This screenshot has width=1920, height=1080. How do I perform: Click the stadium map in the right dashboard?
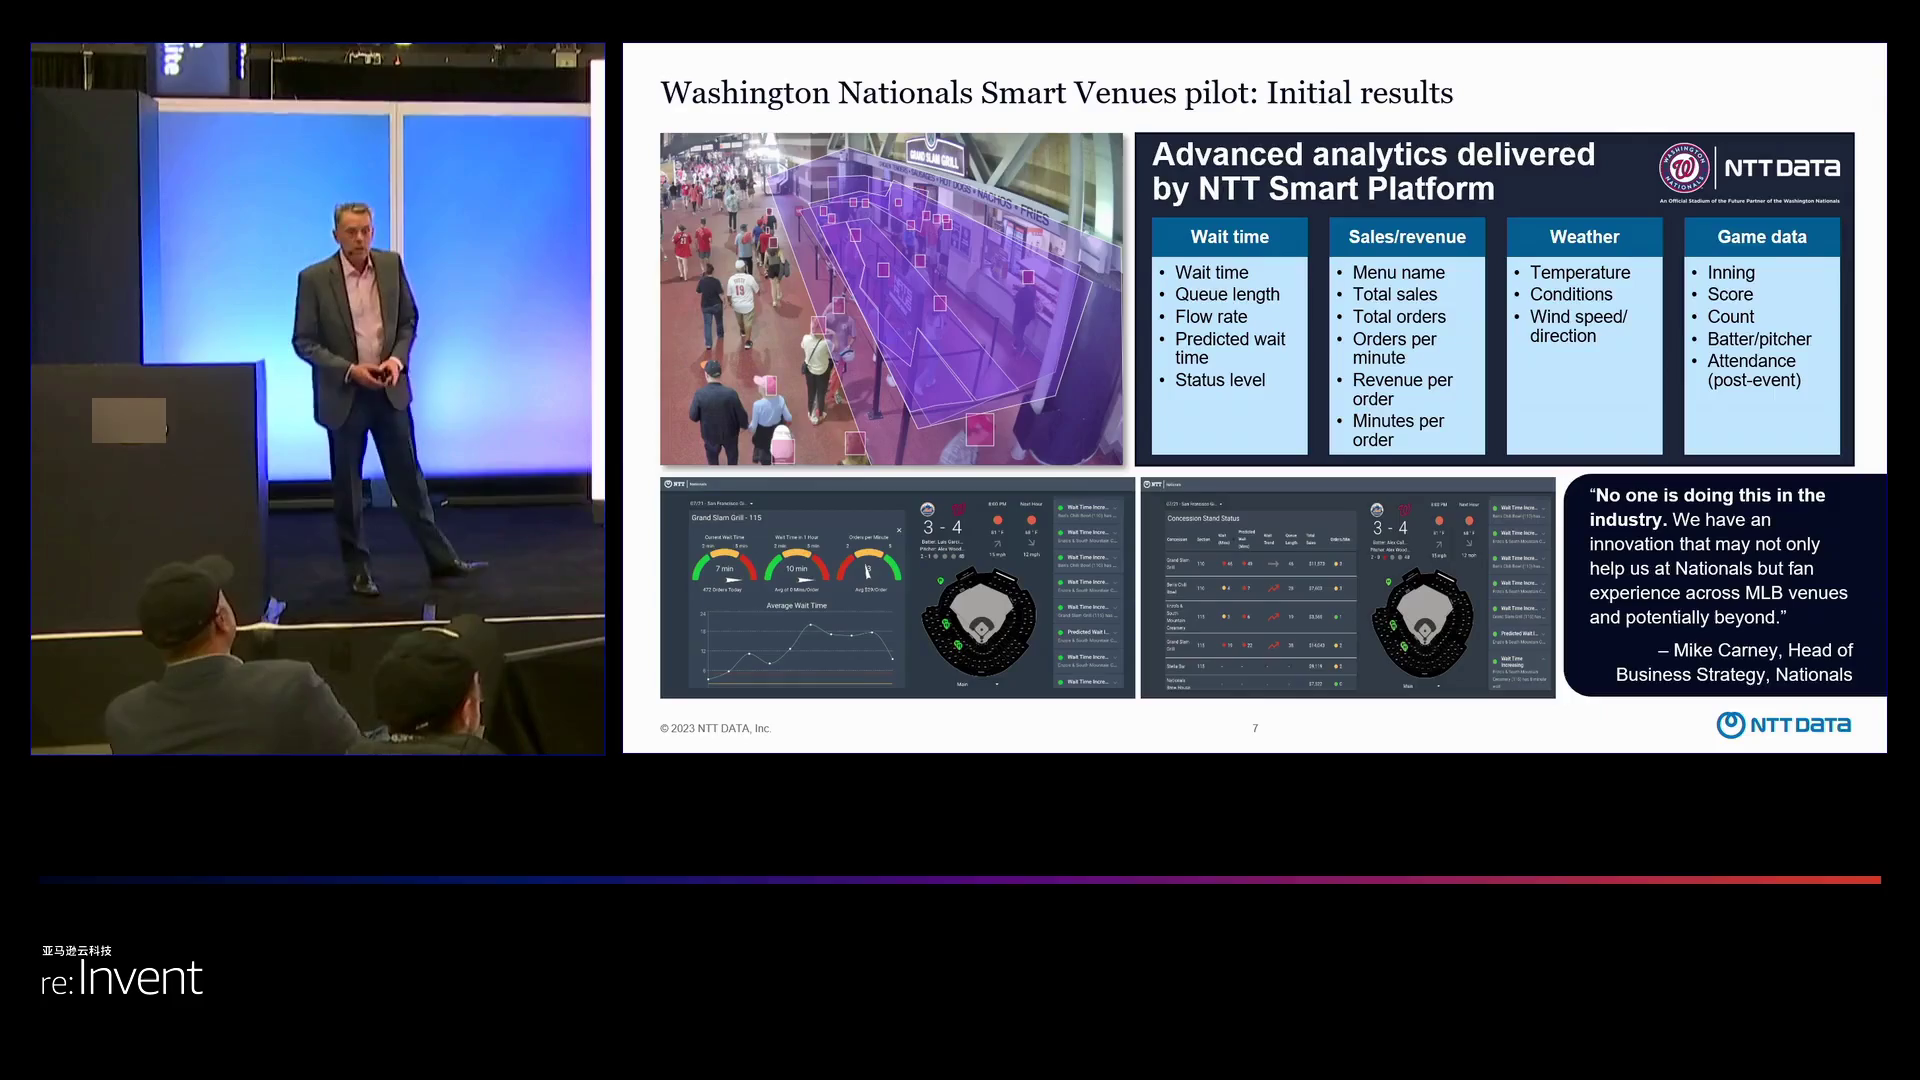point(1424,623)
